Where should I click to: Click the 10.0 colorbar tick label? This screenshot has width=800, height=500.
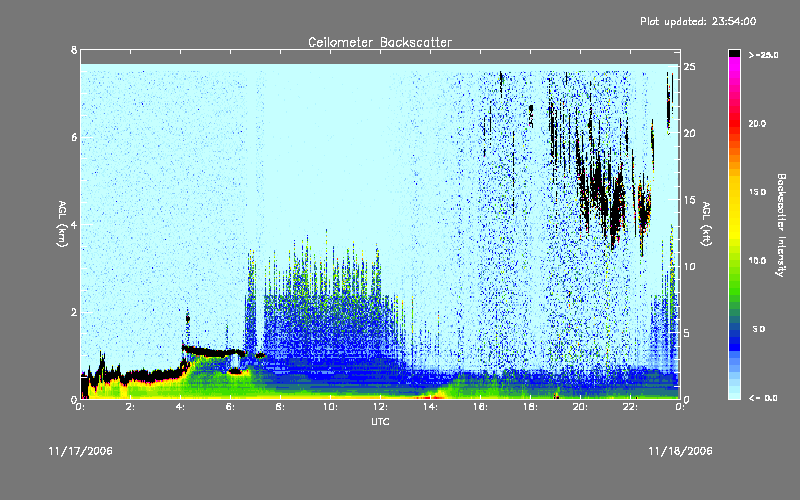pyautogui.click(x=757, y=261)
